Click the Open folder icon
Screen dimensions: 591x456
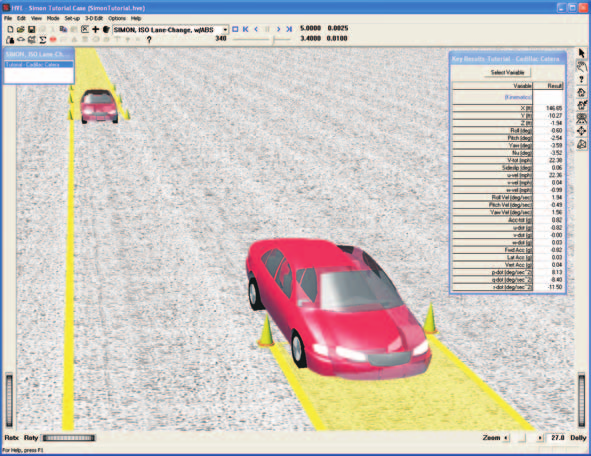21,29
